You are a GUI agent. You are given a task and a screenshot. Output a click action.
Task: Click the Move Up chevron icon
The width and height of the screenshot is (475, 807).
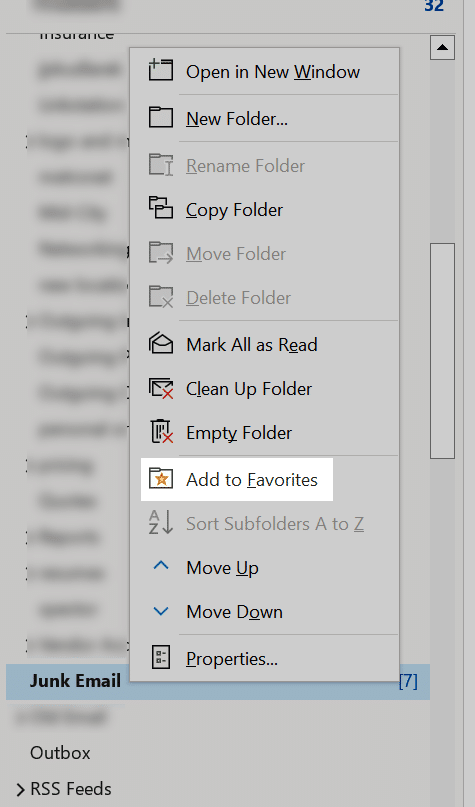(161, 566)
